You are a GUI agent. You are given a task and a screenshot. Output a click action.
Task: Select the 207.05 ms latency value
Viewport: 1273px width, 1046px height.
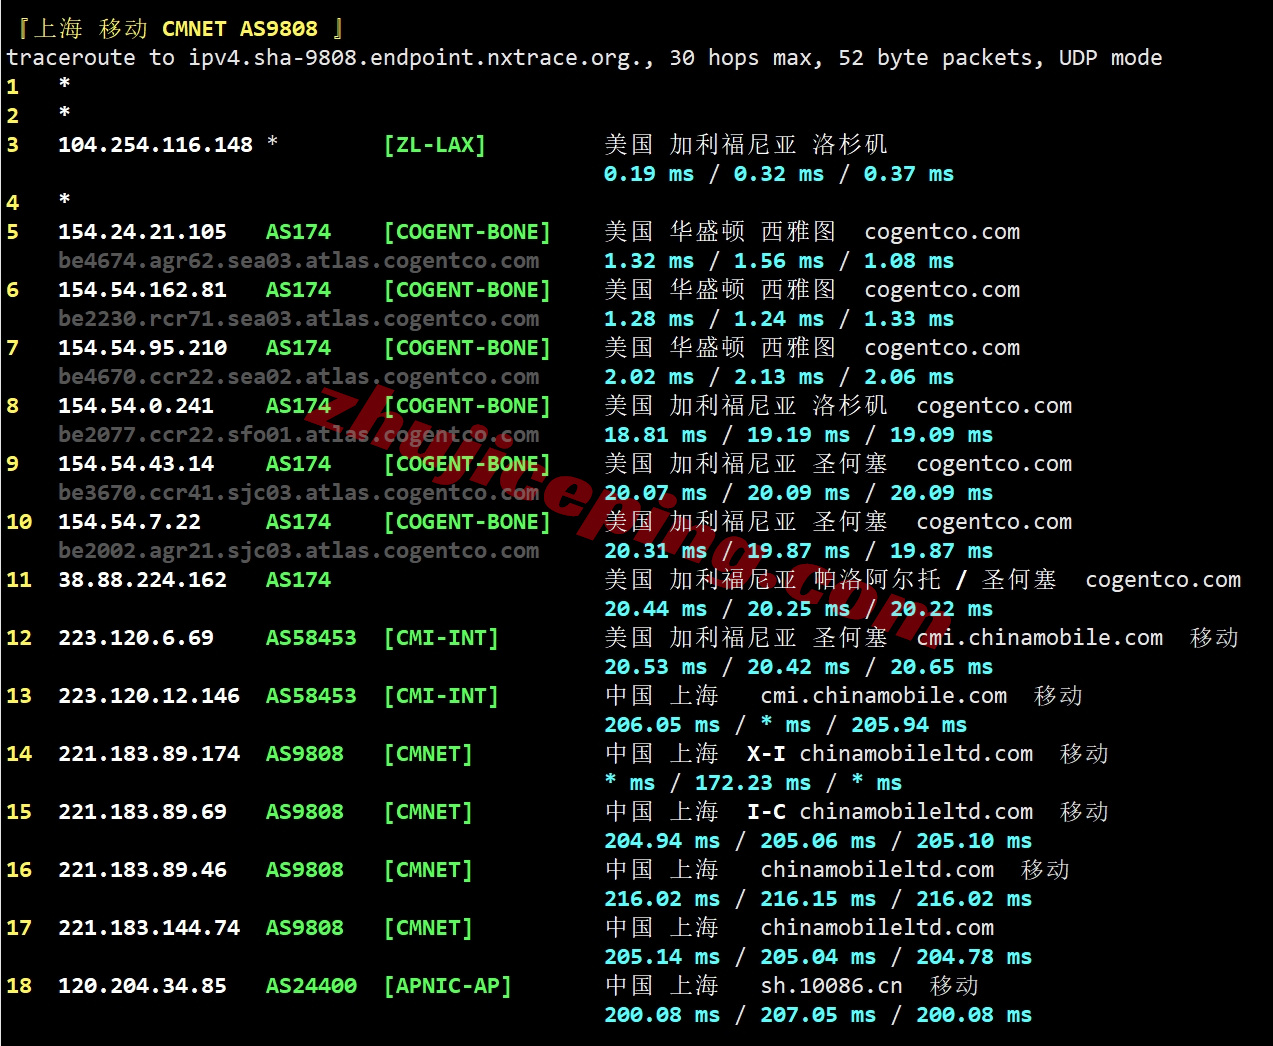click(818, 1015)
